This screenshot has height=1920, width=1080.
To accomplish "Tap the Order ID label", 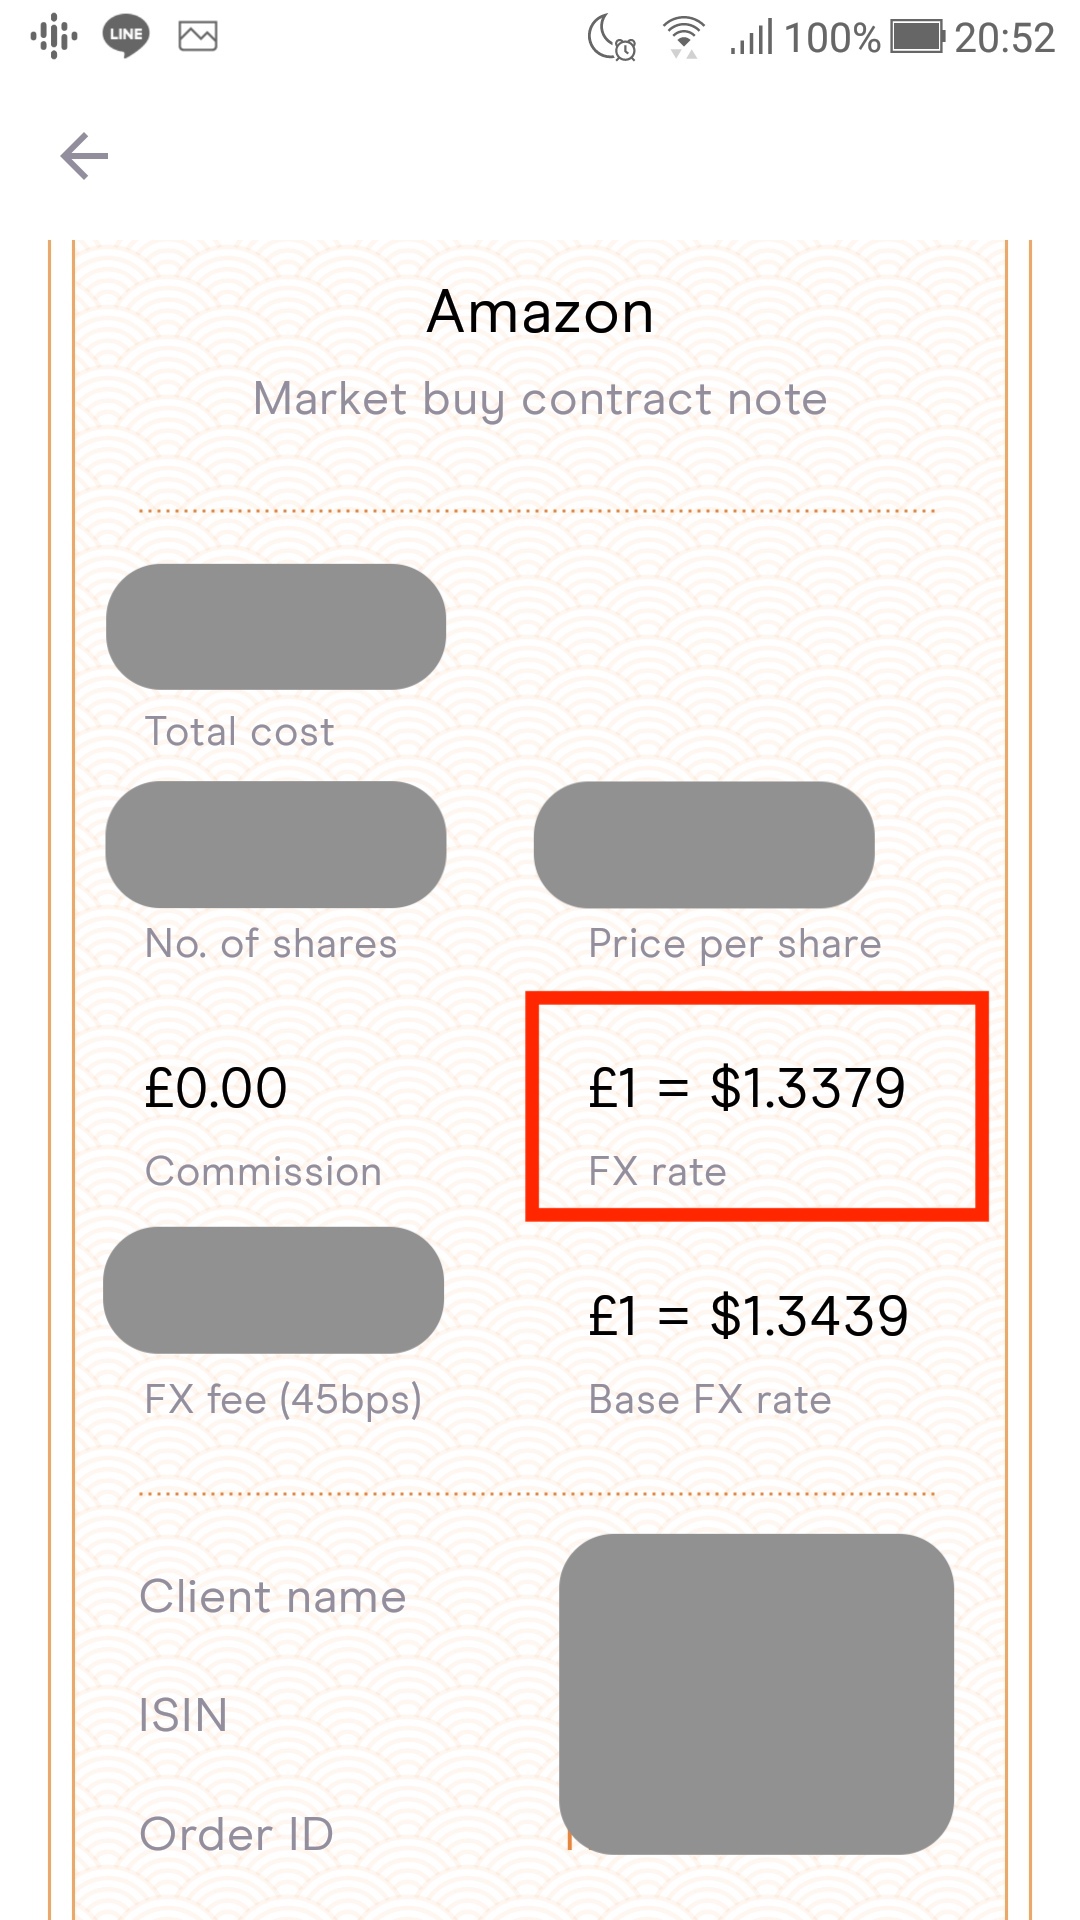I will pos(237,1834).
